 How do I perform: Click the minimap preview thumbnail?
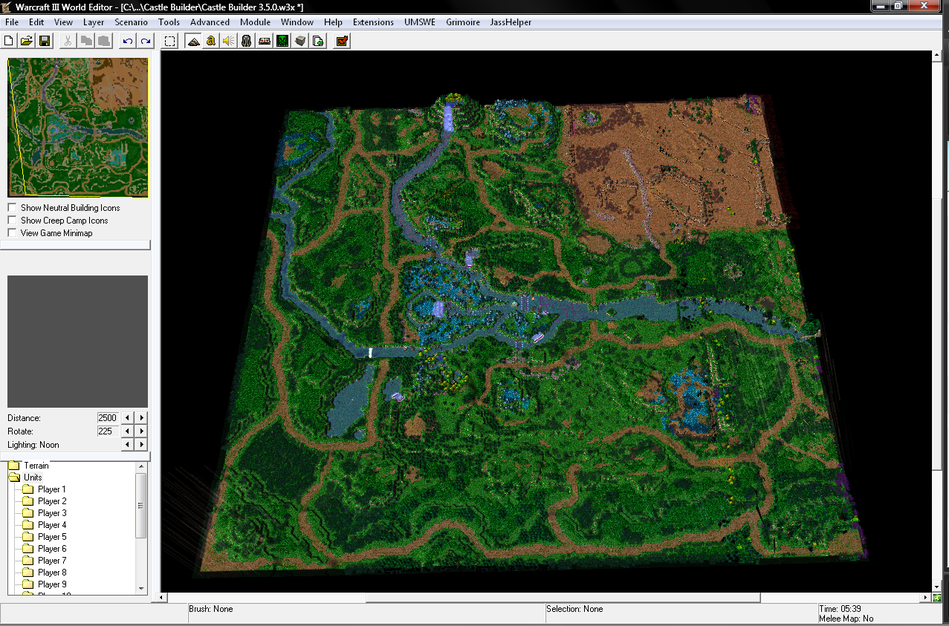point(77,127)
